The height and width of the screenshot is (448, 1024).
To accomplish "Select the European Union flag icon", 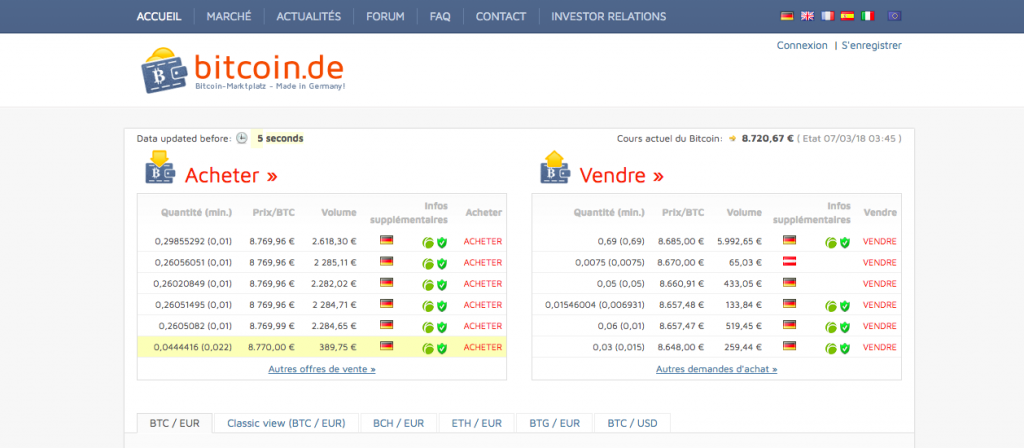I will click(895, 16).
